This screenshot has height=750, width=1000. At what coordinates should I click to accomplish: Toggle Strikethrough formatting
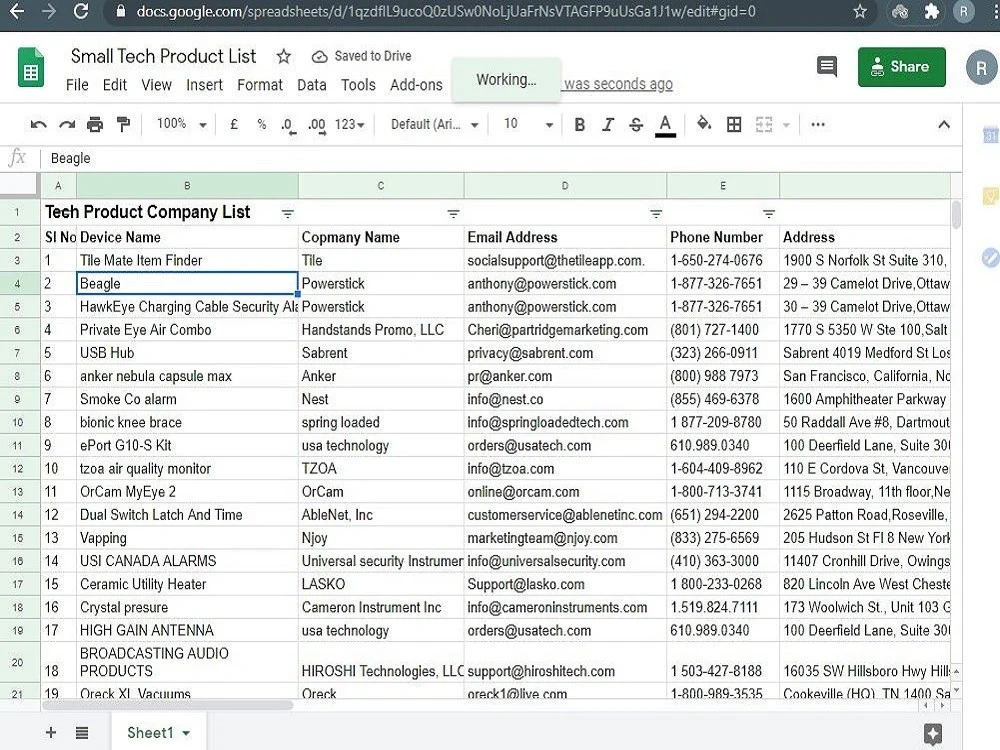636,124
